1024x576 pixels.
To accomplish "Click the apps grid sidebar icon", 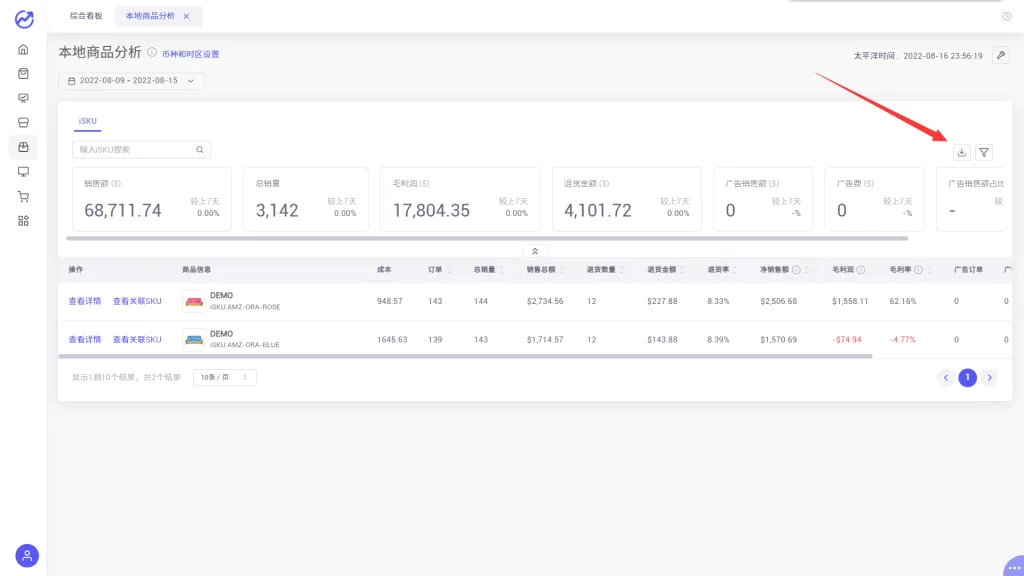I will pyautogui.click(x=24, y=221).
